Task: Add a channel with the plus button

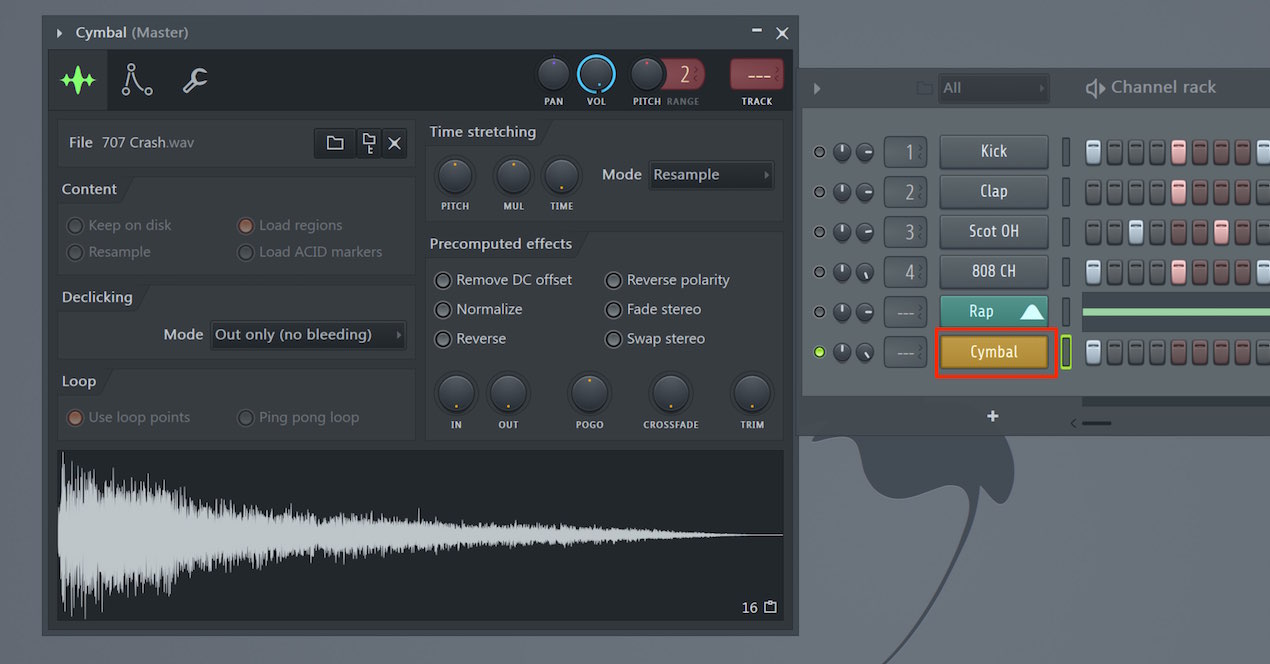Action: pyautogui.click(x=992, y=416)
